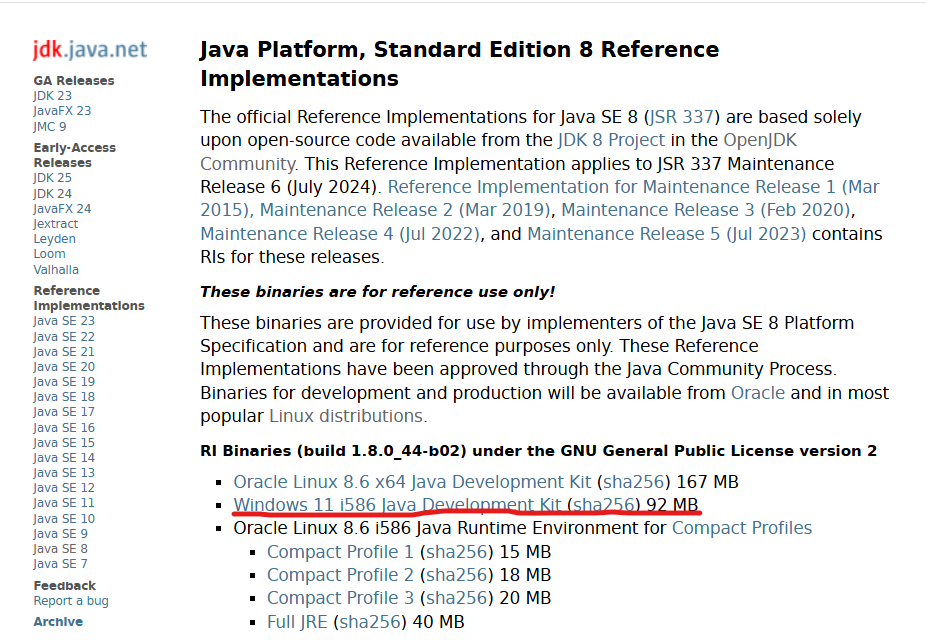Open Maintenance Release 5 (Jul 2023) link
The width and height of the screenshot is (926, 640).
coord(667,234)
